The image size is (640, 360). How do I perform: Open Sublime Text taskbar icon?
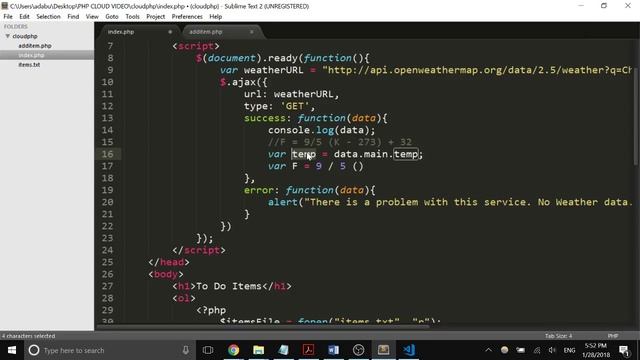tap(383, 350)
